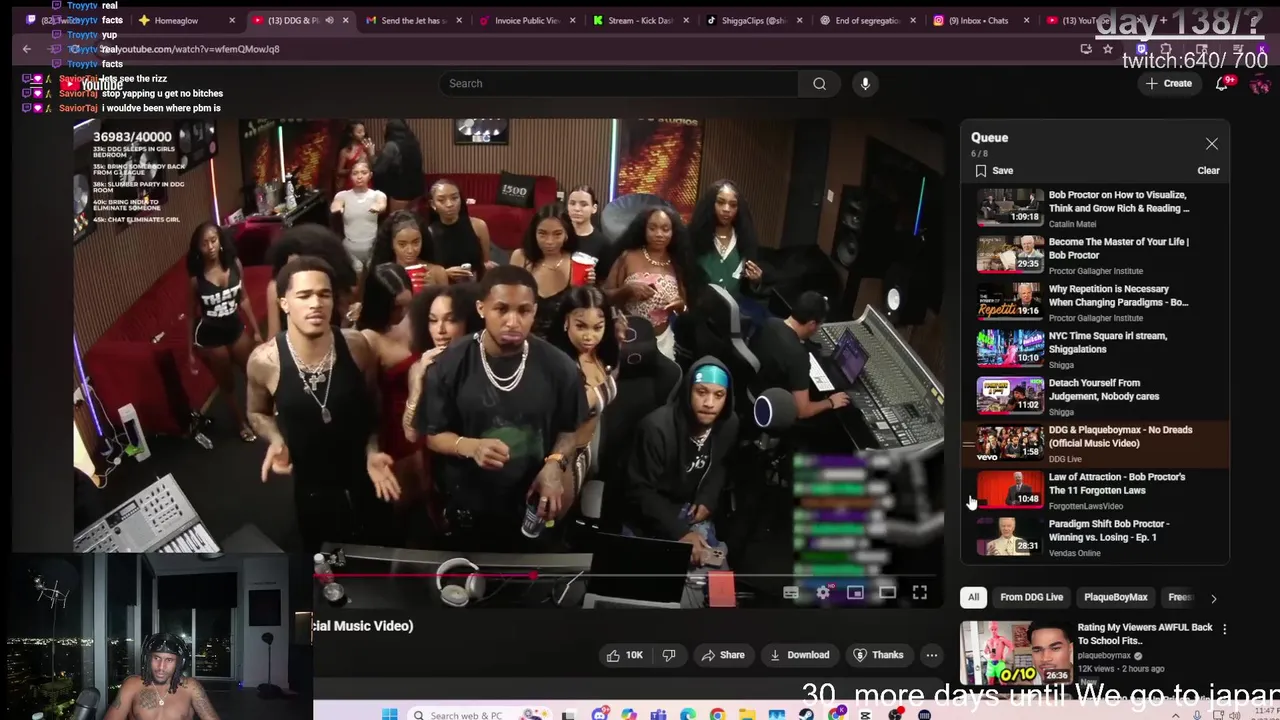This screenshot has width=1280, height=720.
Task: Switch the player to miniplayer
Action: click(x=855, y=593)
